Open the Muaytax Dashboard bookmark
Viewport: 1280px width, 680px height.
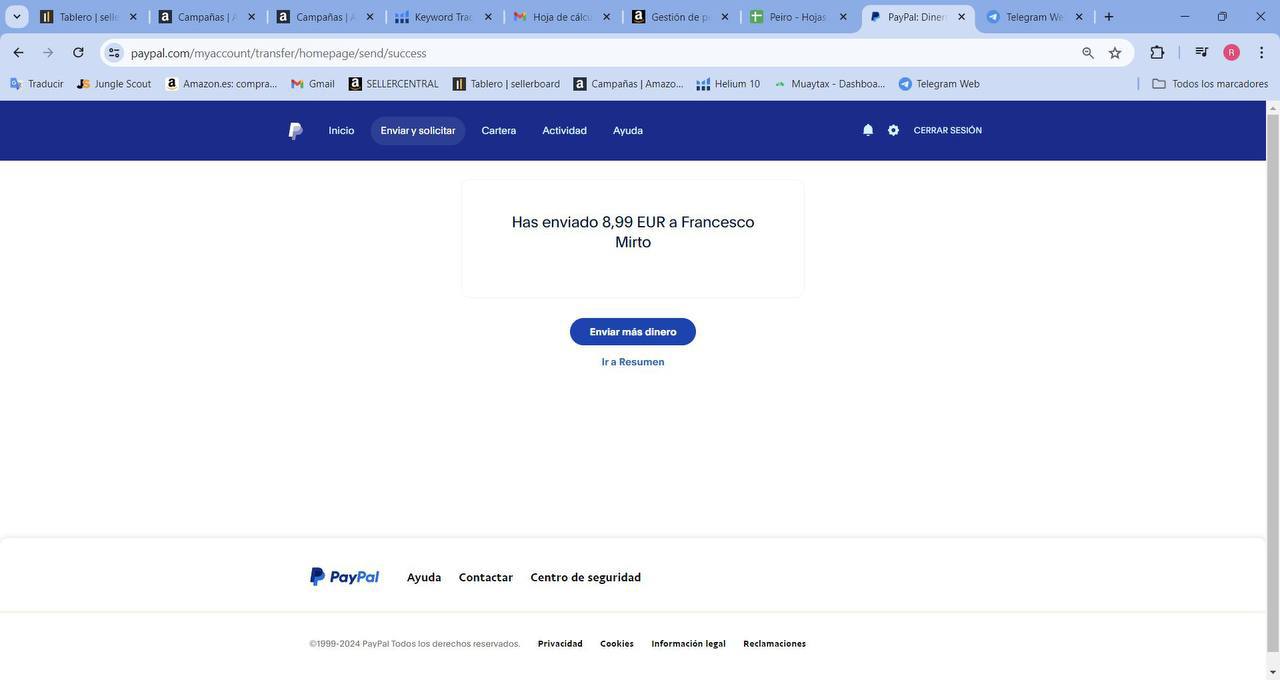[829, 84]
